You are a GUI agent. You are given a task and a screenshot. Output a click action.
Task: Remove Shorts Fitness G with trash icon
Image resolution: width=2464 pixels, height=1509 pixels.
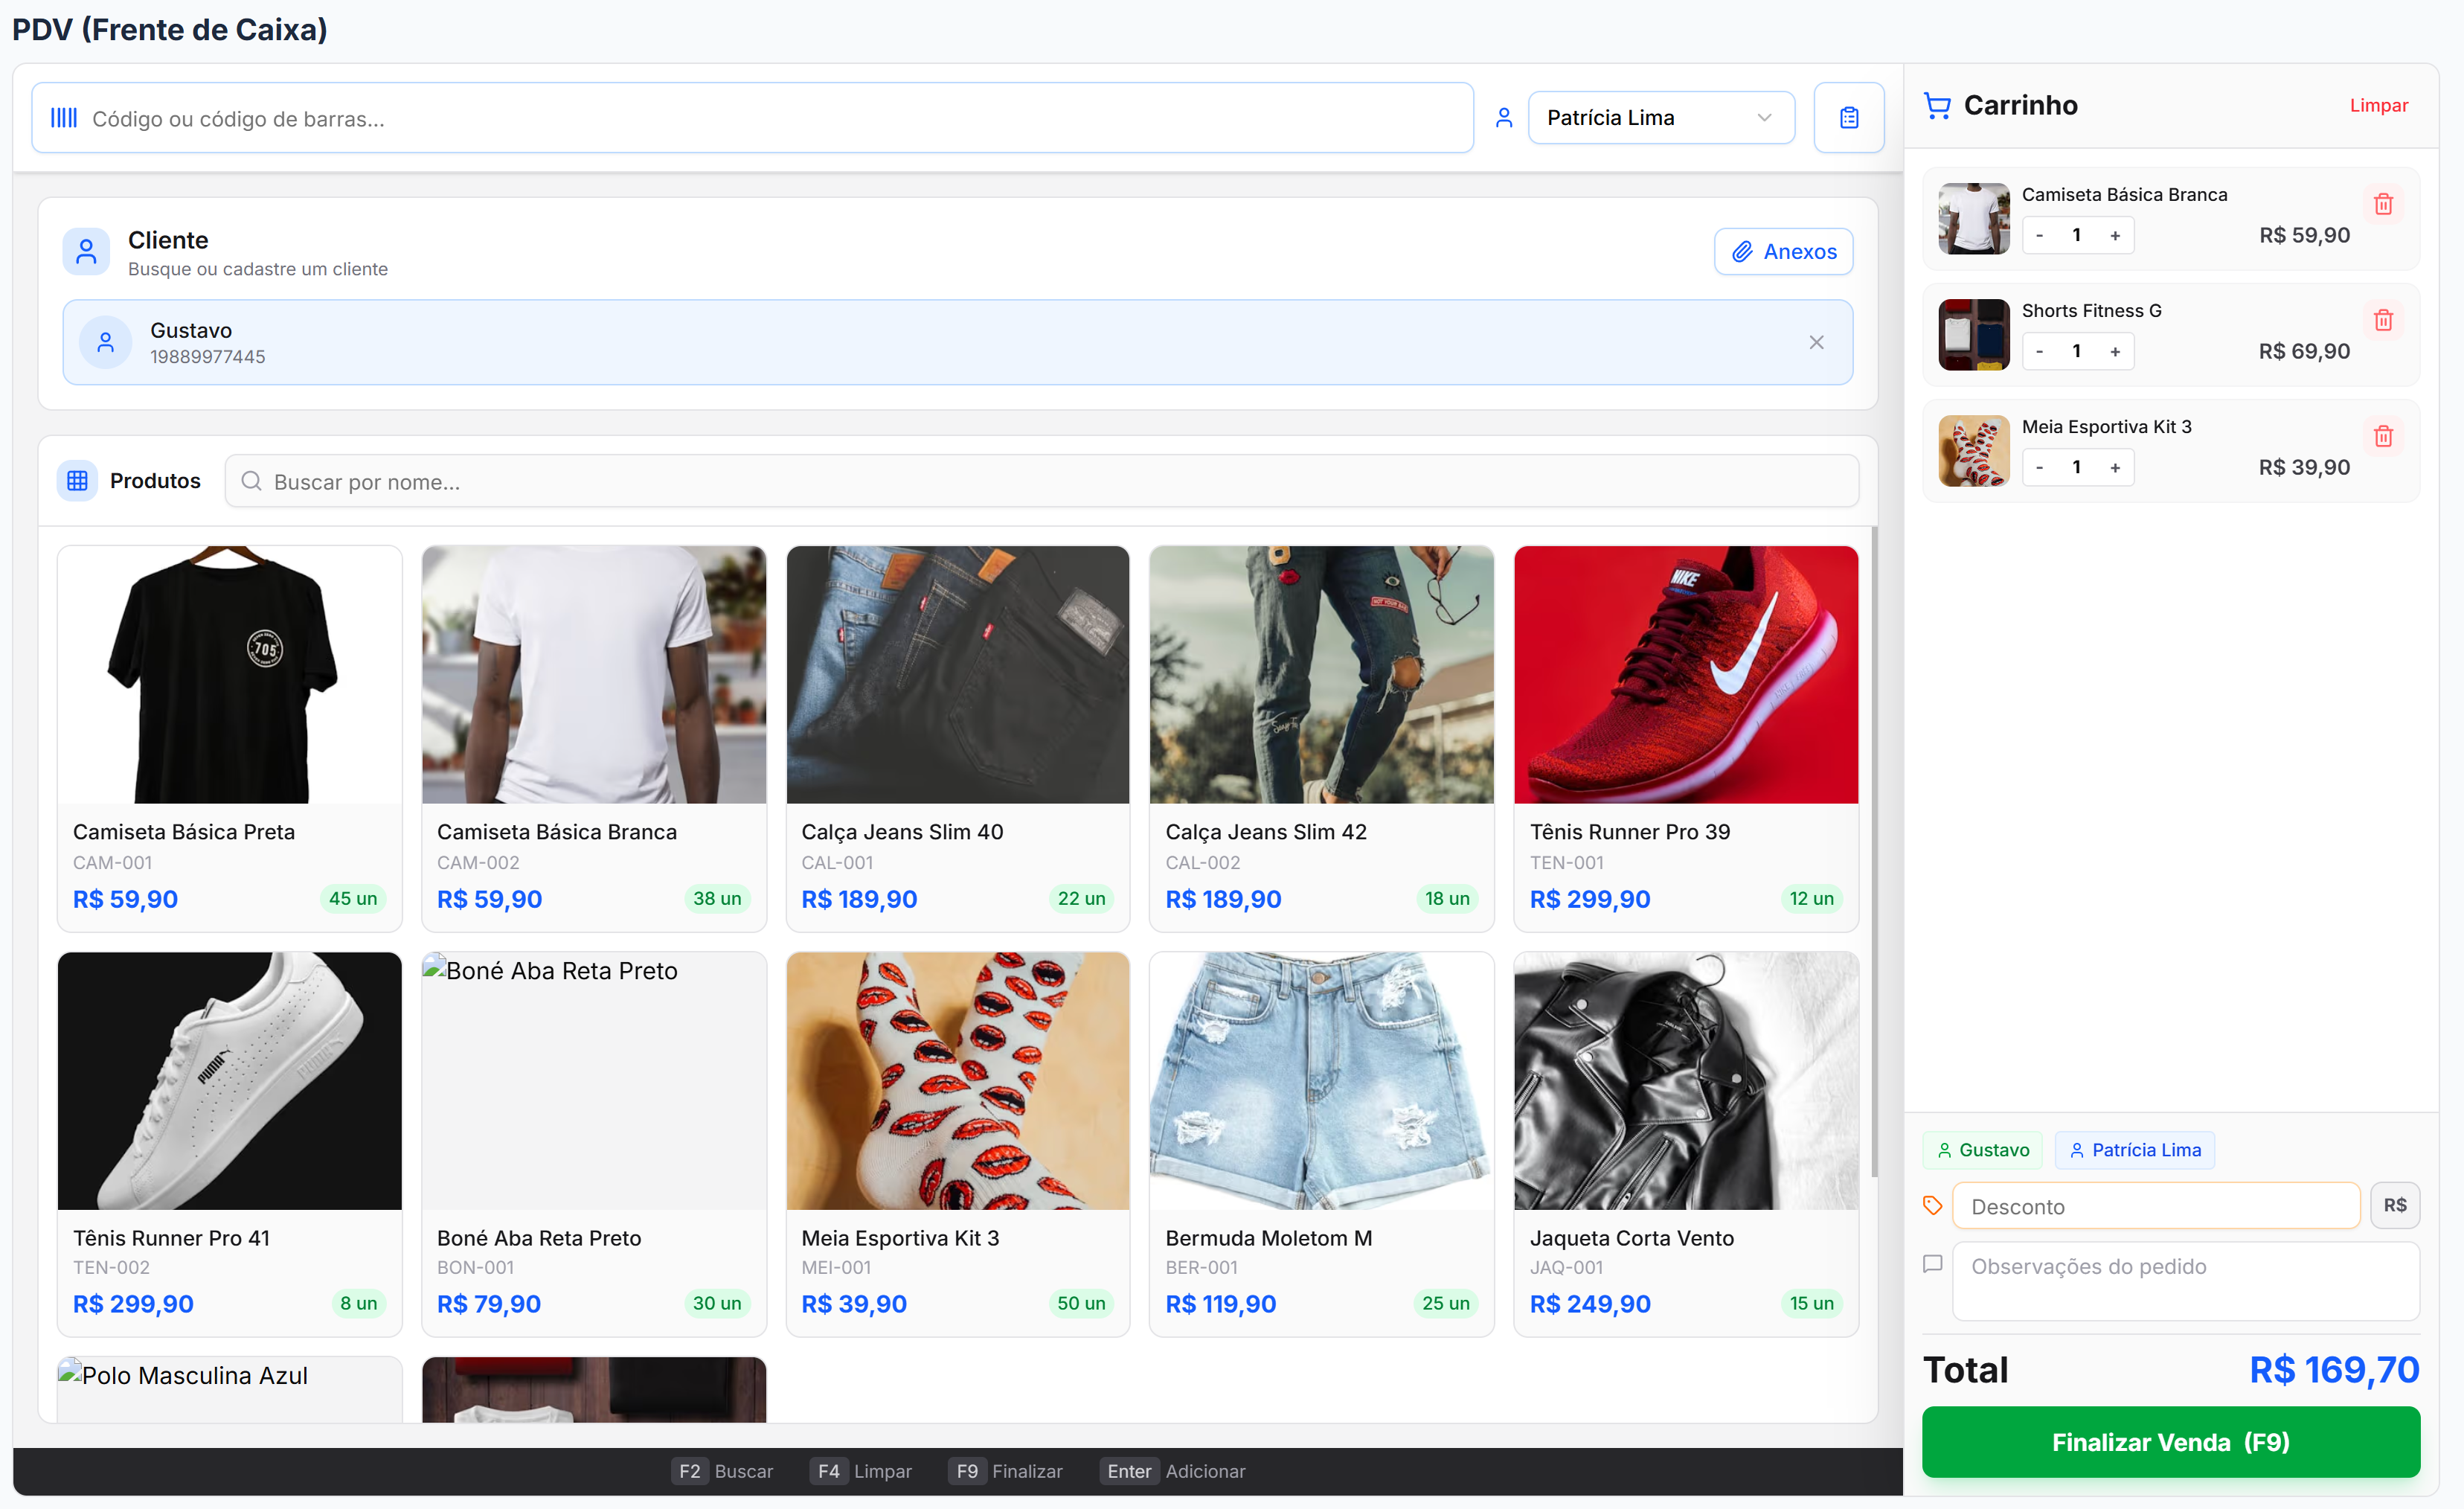point(2382,320)
